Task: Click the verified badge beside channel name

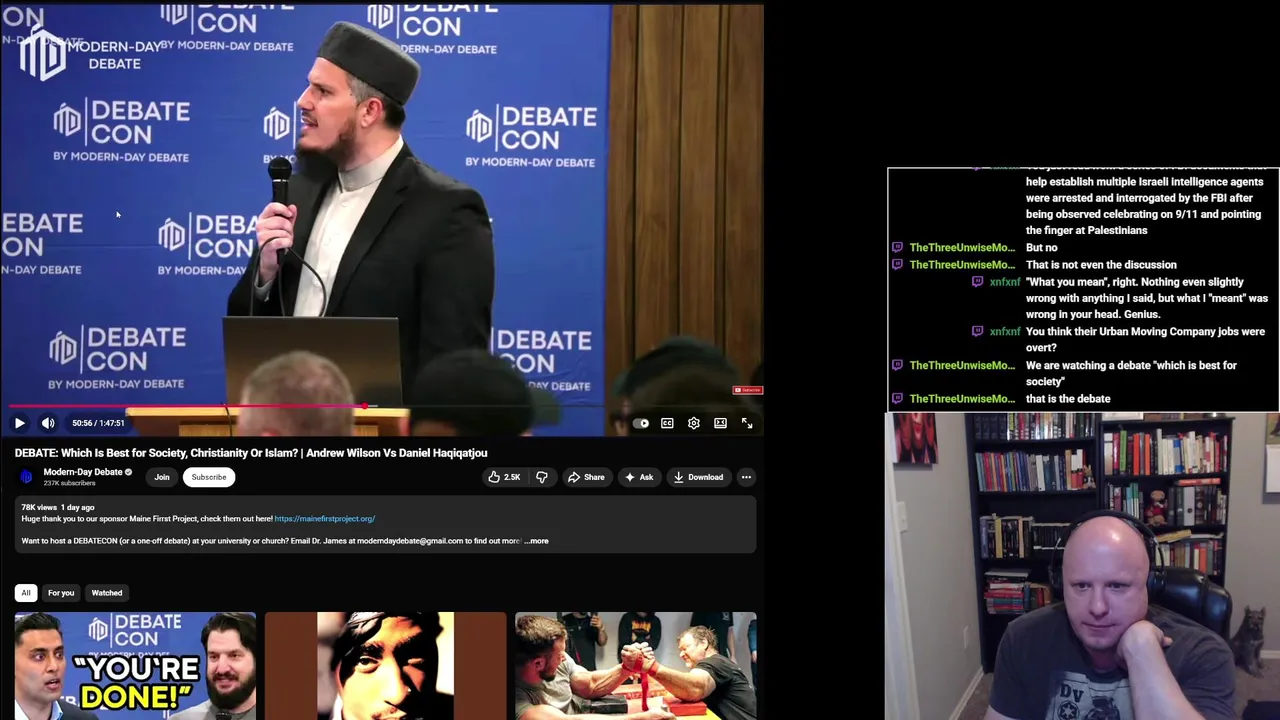Action: [x=128, y=472]
